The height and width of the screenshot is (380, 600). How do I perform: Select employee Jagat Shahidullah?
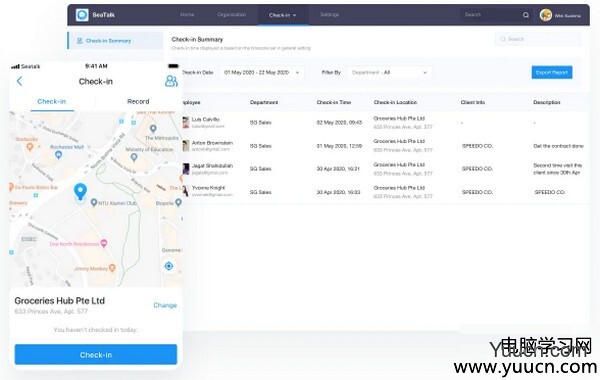212,166
